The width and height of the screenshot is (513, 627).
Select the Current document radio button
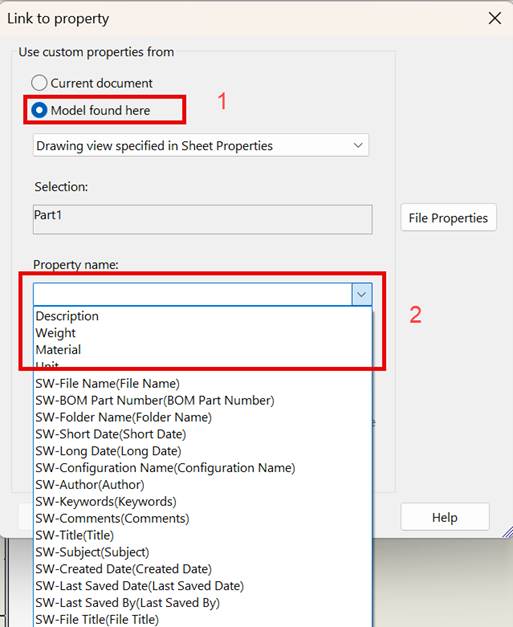coord(39,83)
